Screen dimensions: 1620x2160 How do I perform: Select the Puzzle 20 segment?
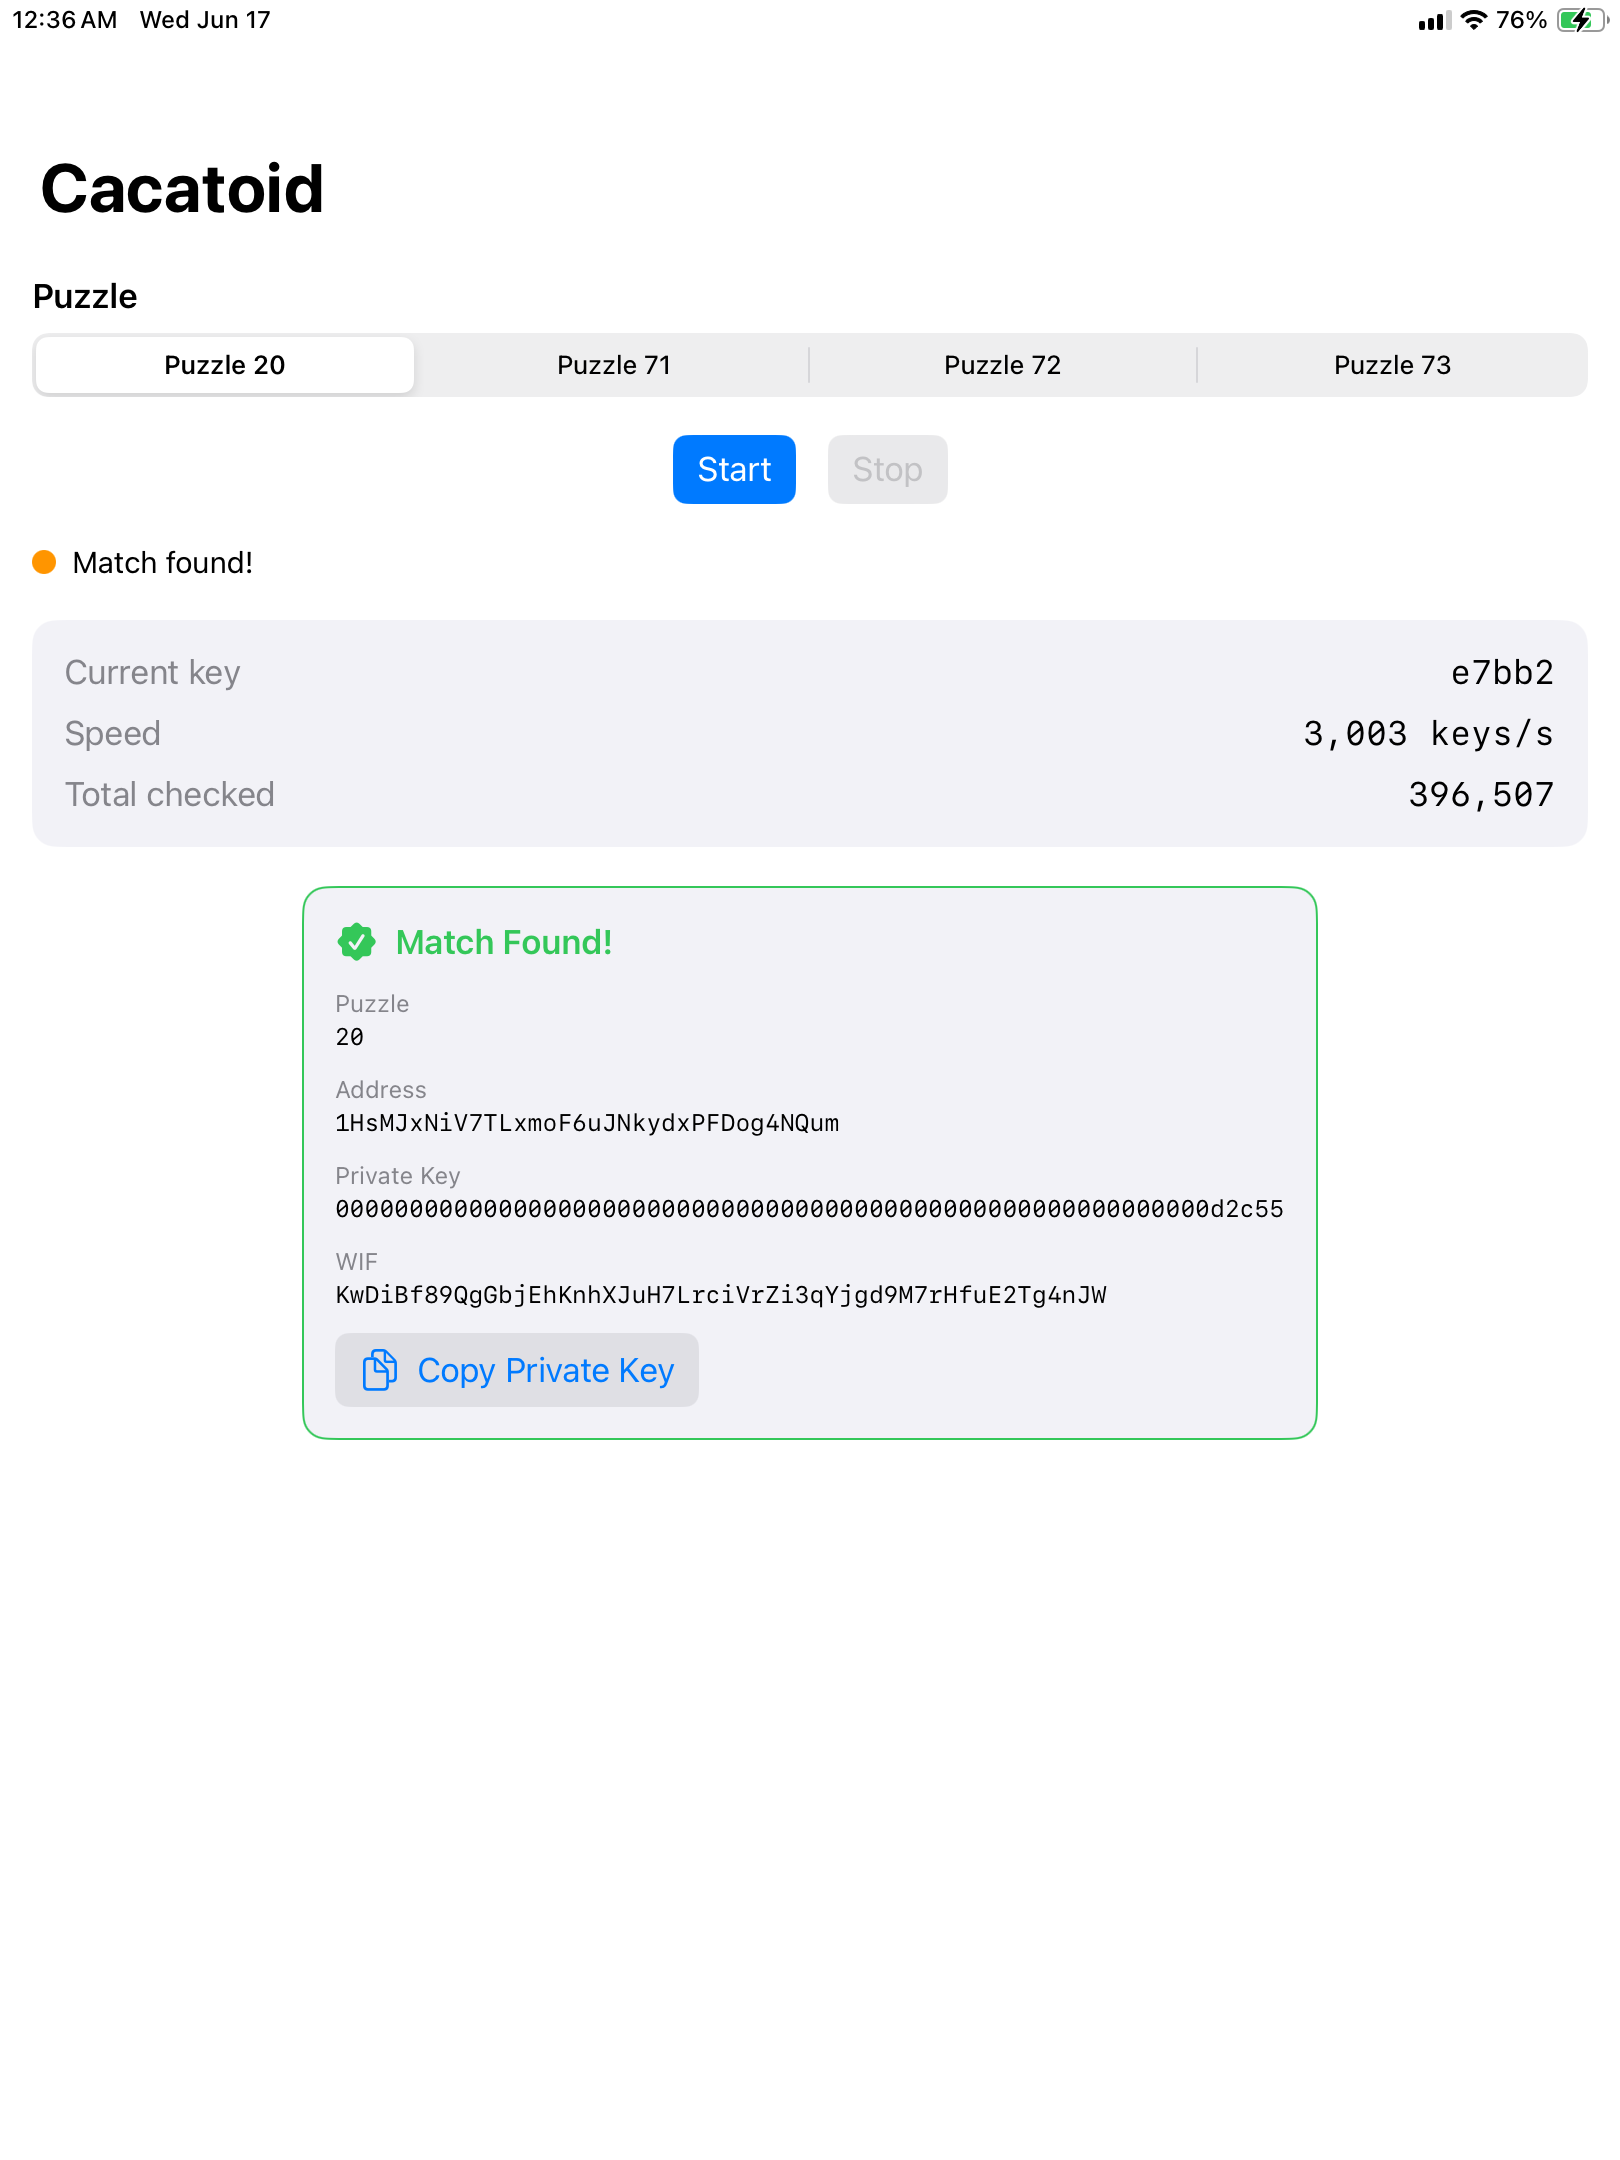tap(225, 365)
